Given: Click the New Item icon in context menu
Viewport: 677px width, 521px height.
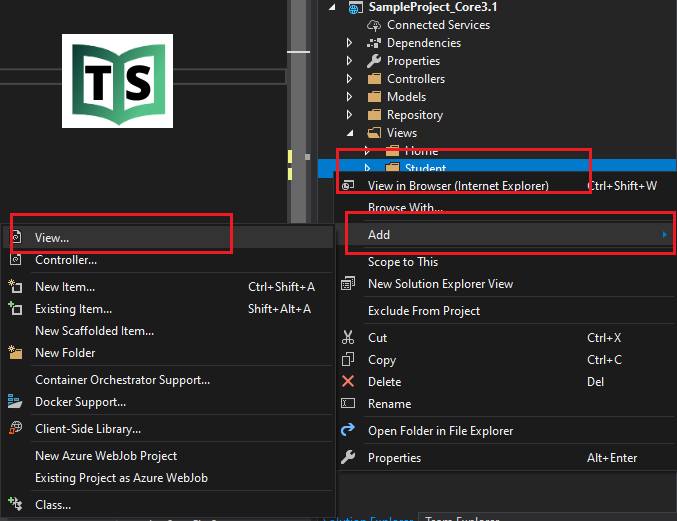Looking at the screenshot, I should point(15,287).
